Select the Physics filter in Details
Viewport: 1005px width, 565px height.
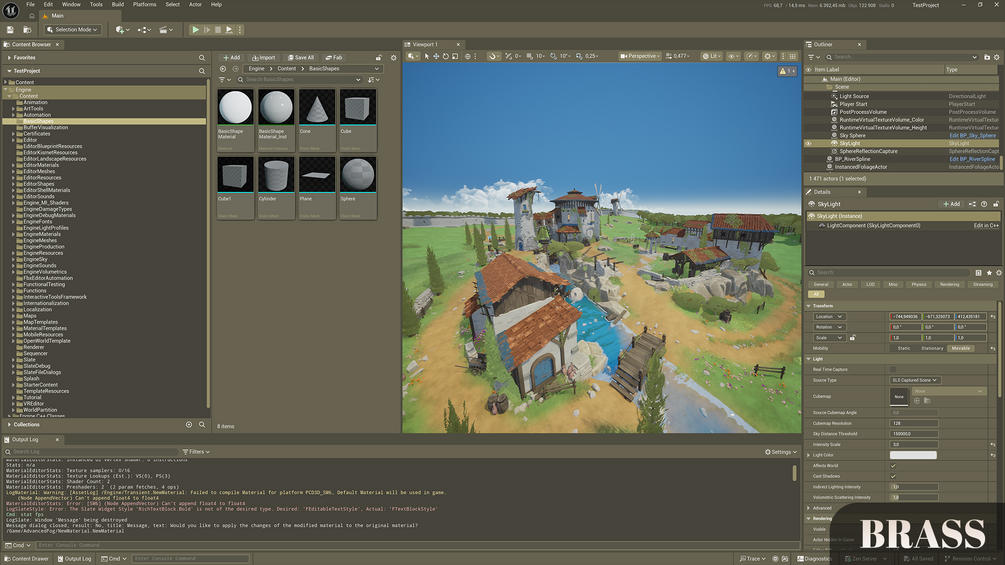[919, 284]
